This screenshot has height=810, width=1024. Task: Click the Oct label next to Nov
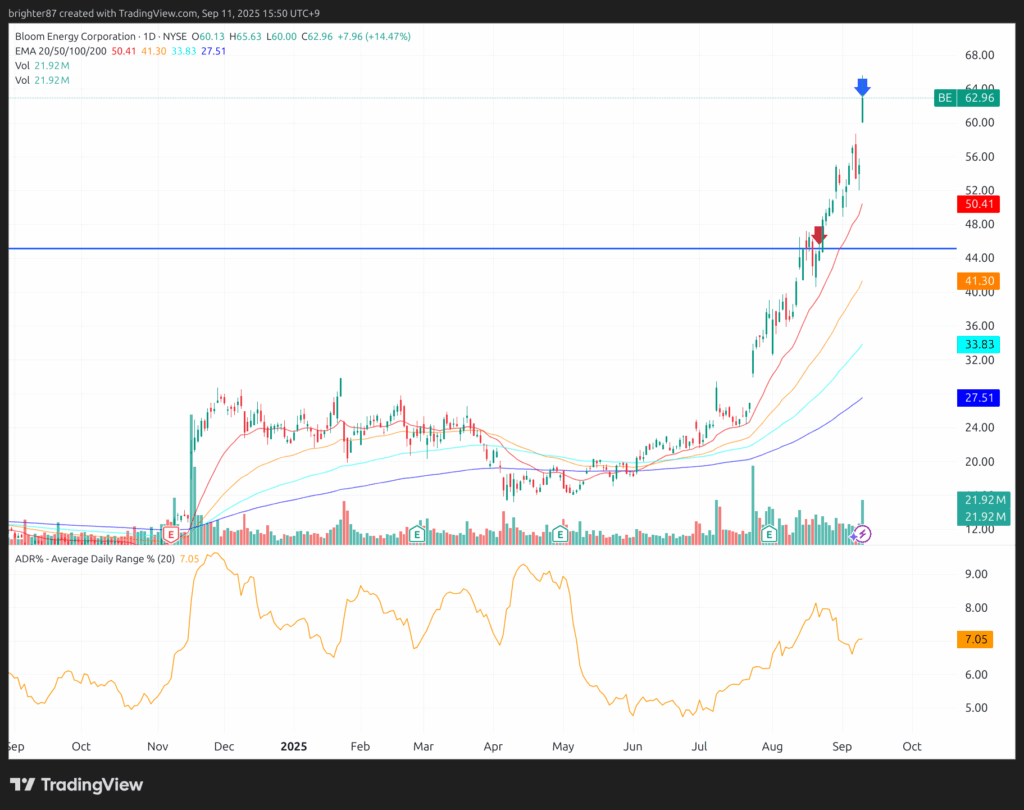click(x=81, y=746)
